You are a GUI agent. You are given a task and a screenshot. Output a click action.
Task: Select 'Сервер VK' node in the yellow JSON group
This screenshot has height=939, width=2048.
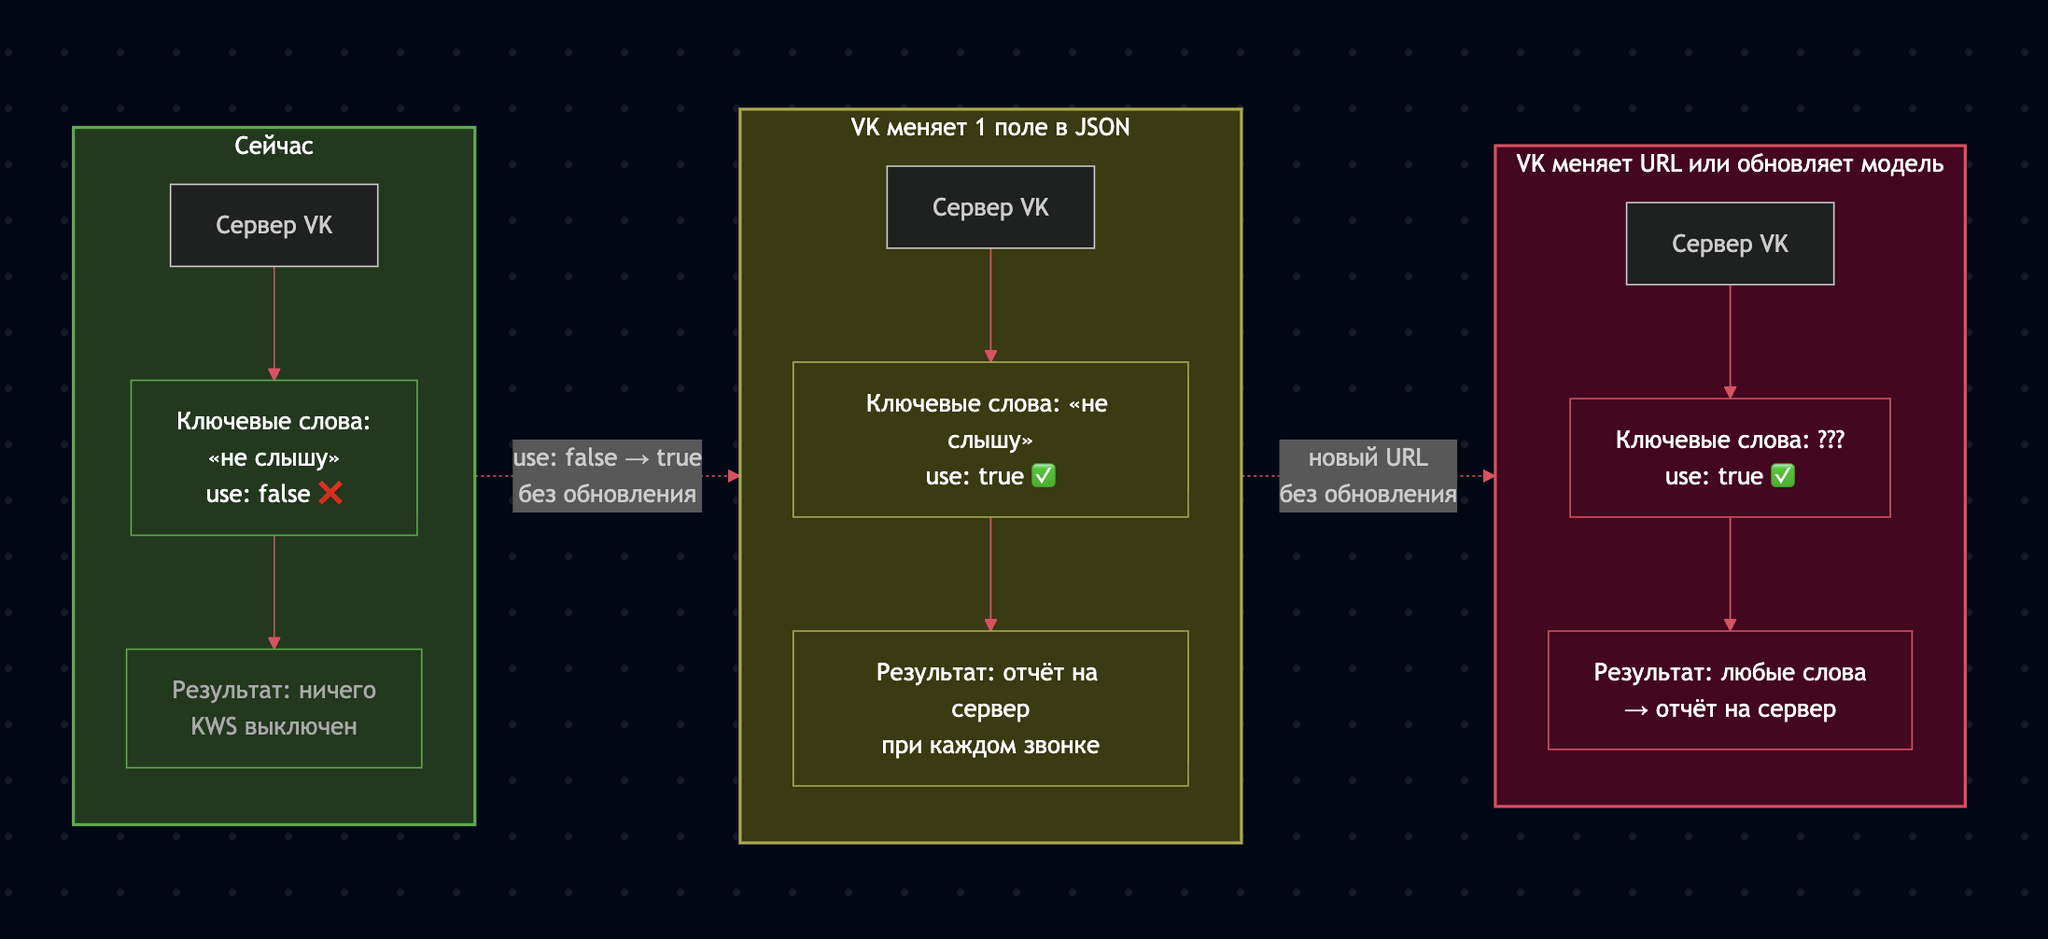990,207
